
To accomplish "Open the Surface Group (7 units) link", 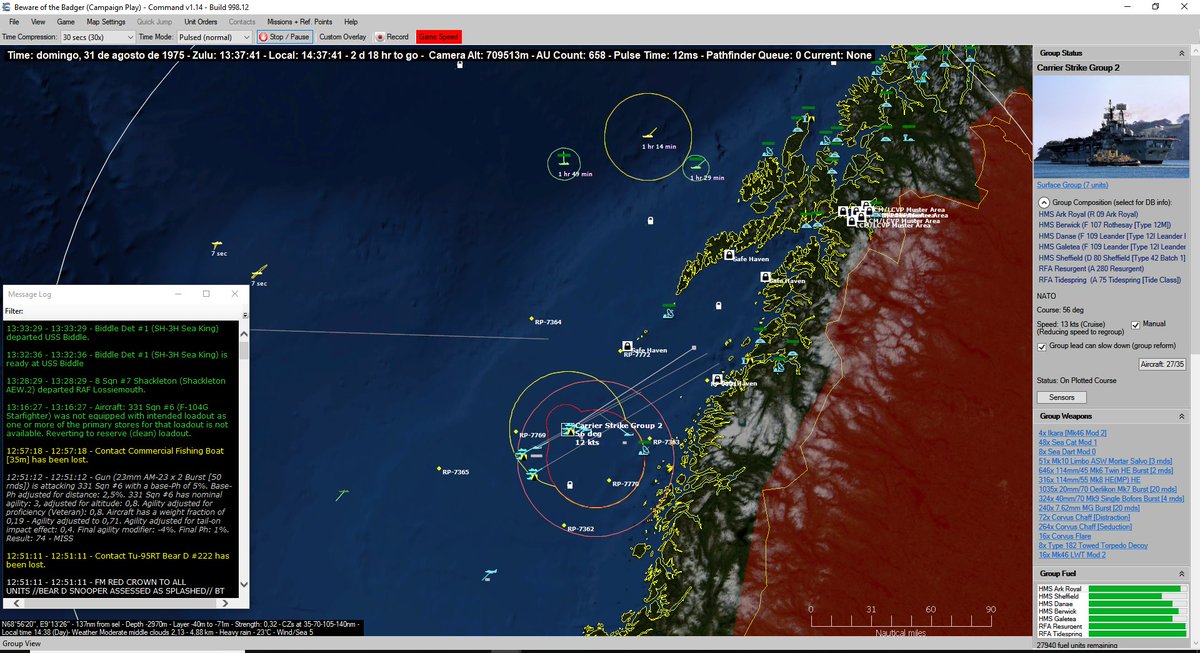I will point(1072,185).
